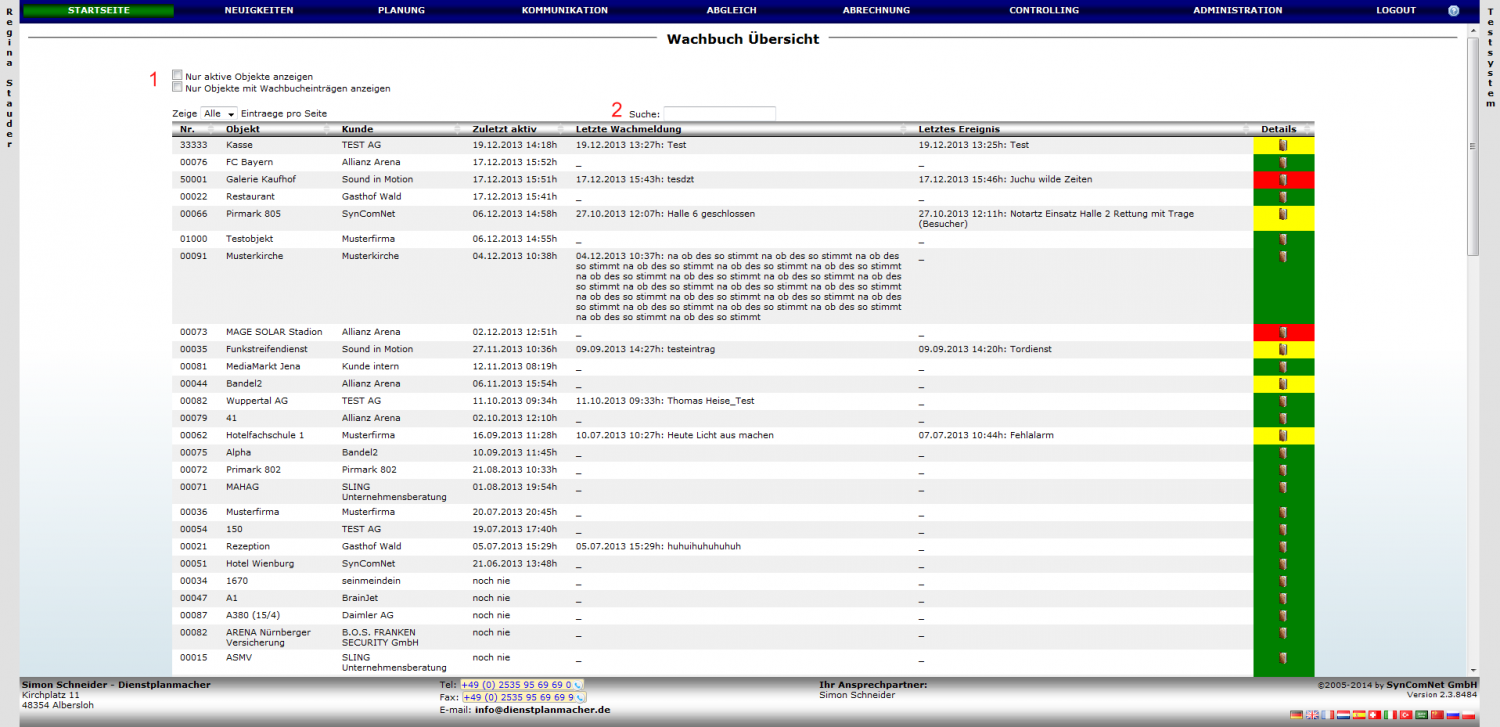Image resolution: width=1500 pixels, height=727 pixels.
Task: Select the '33333' number cell
Action: tap(194, 146)
